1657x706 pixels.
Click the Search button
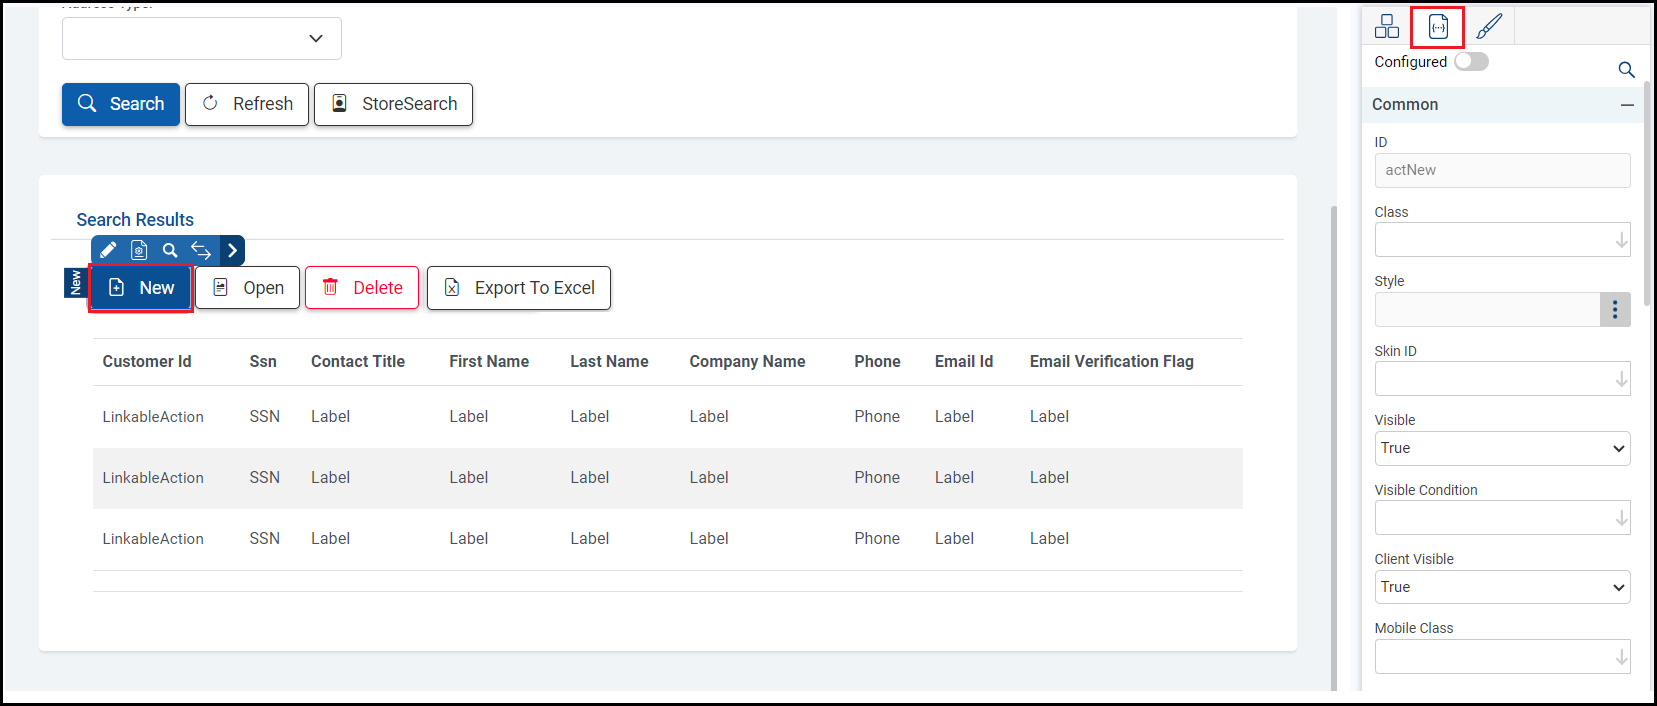pos(121,104)
